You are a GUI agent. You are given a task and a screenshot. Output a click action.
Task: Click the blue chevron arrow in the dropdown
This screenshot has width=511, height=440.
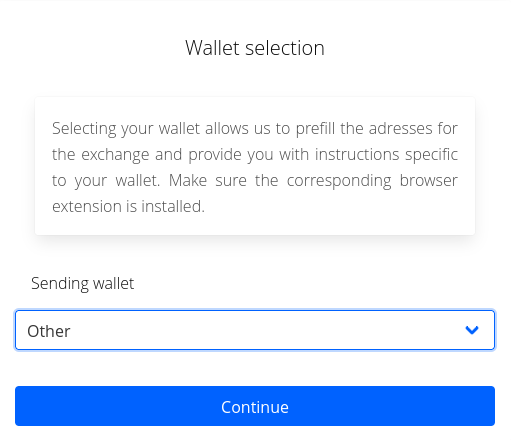coord(472,330)
